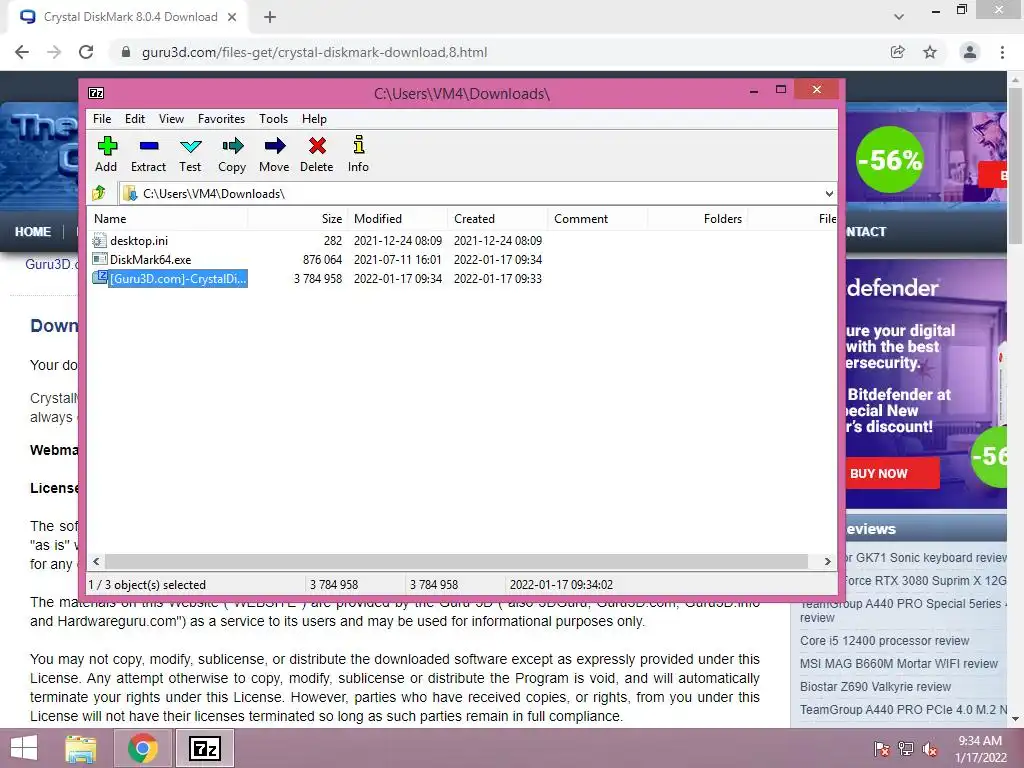Open the Favorites menu
Image resolution: width=1024 pixels, height=768 pixels.
point(221,119)
